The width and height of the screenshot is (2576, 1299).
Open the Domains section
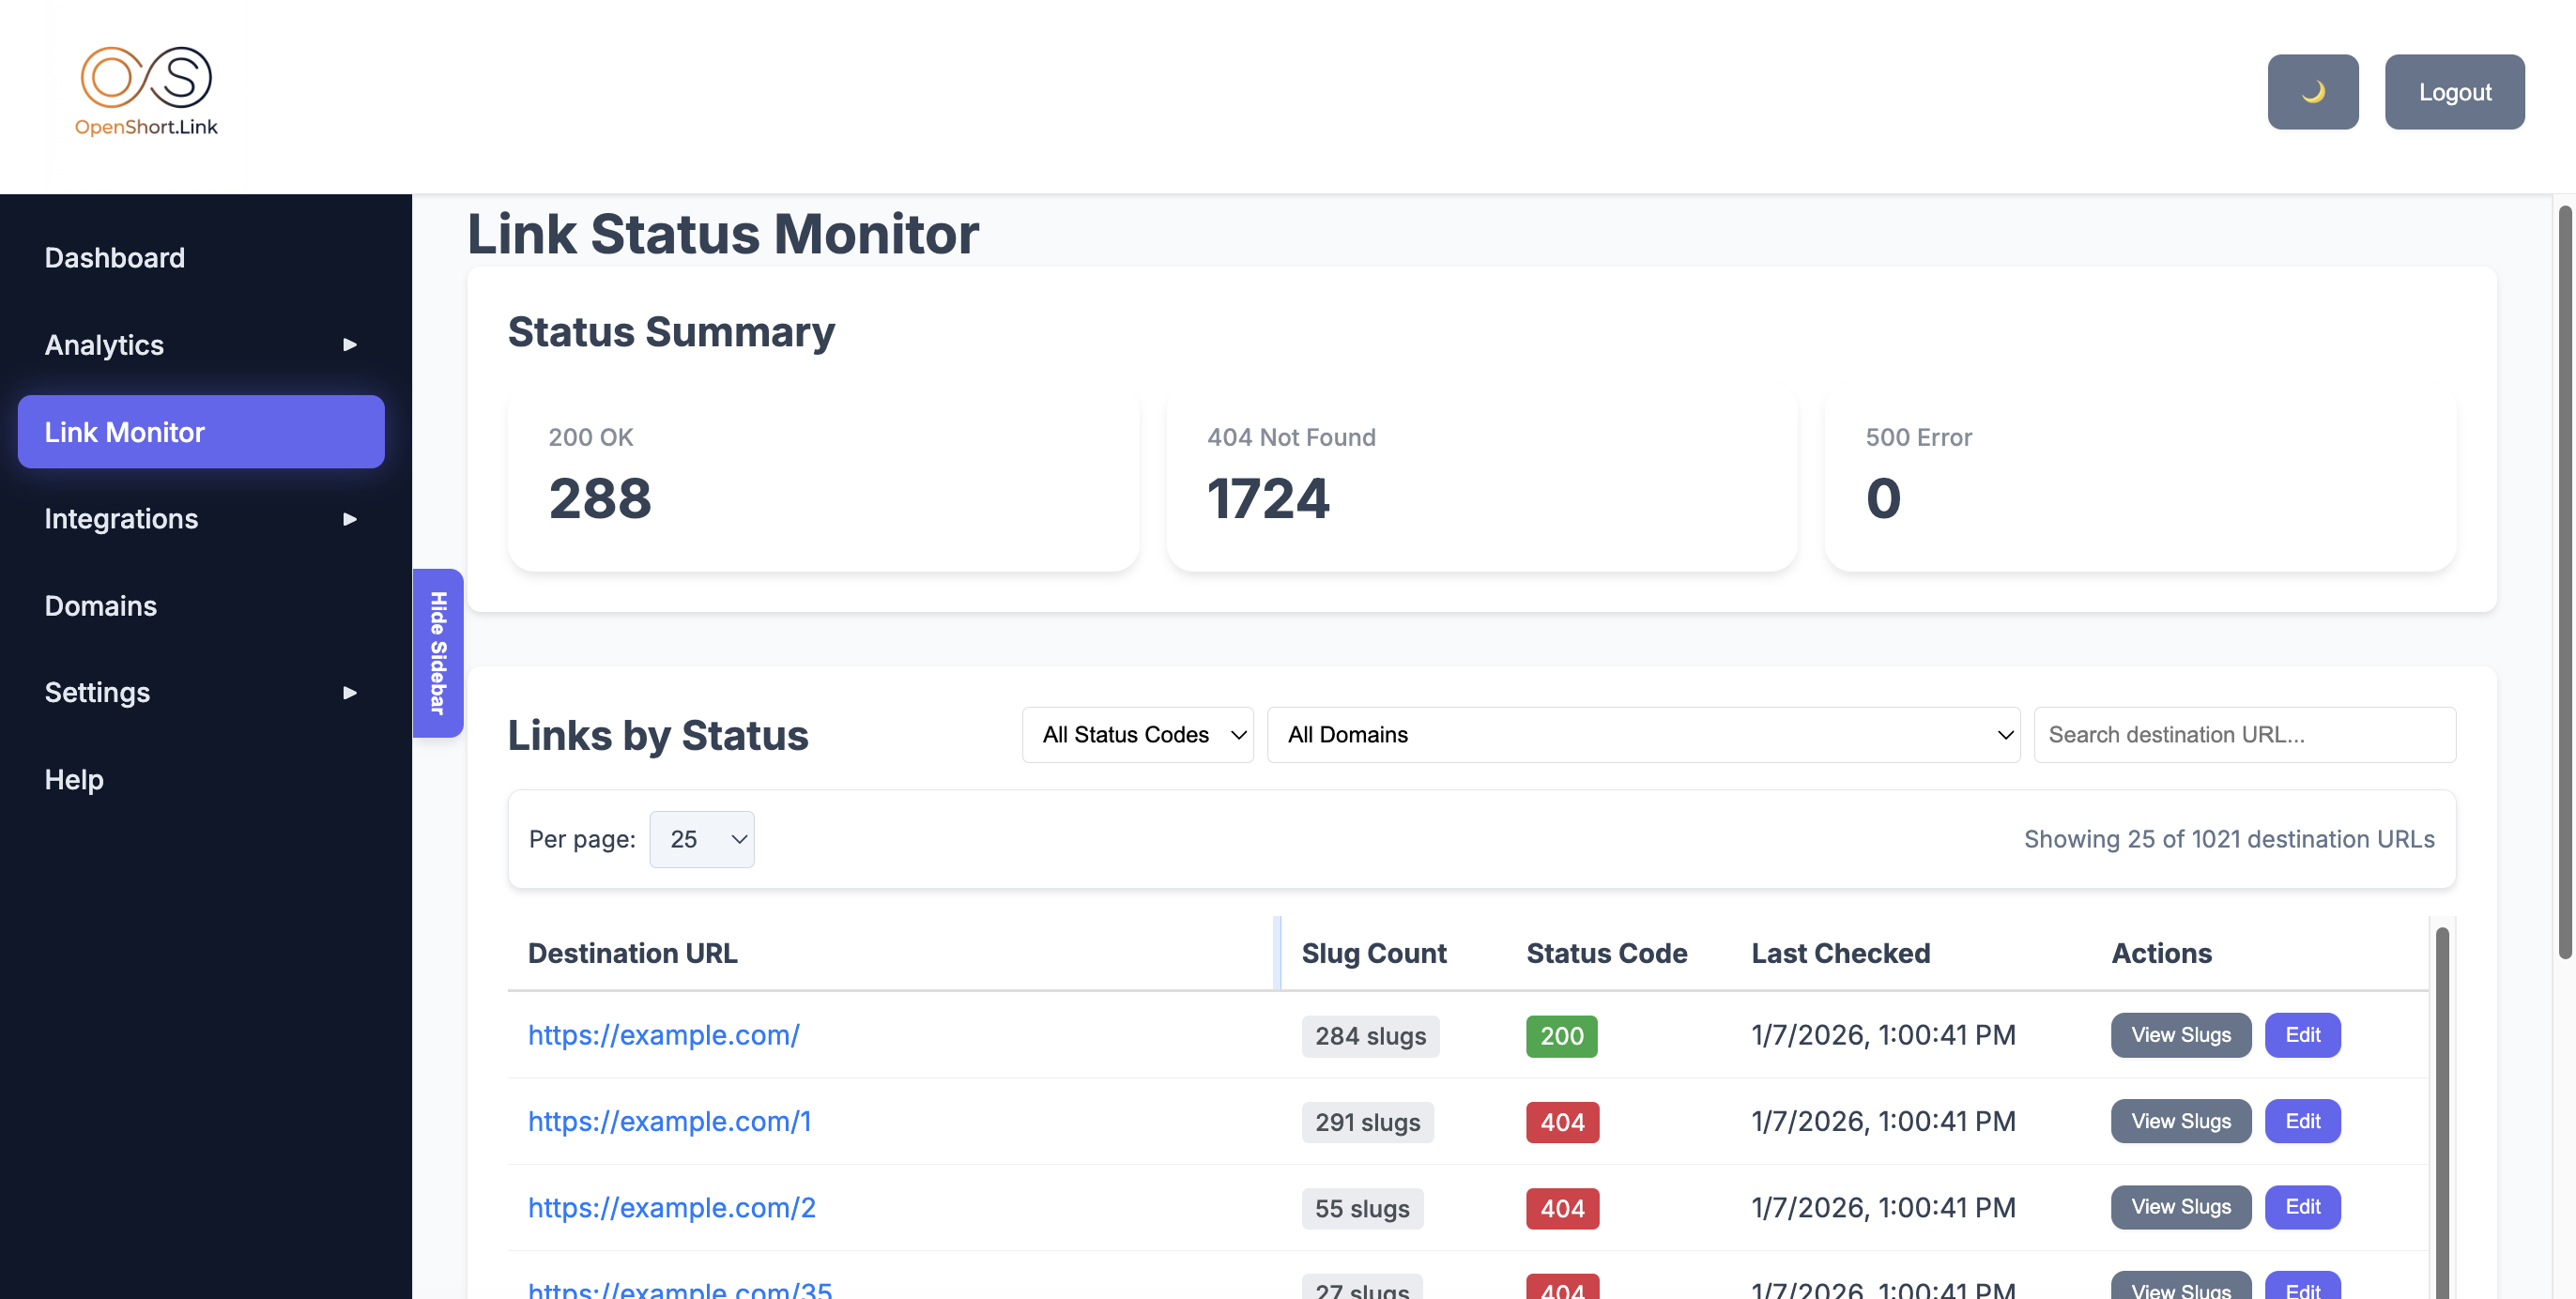(x=100, y=605)
